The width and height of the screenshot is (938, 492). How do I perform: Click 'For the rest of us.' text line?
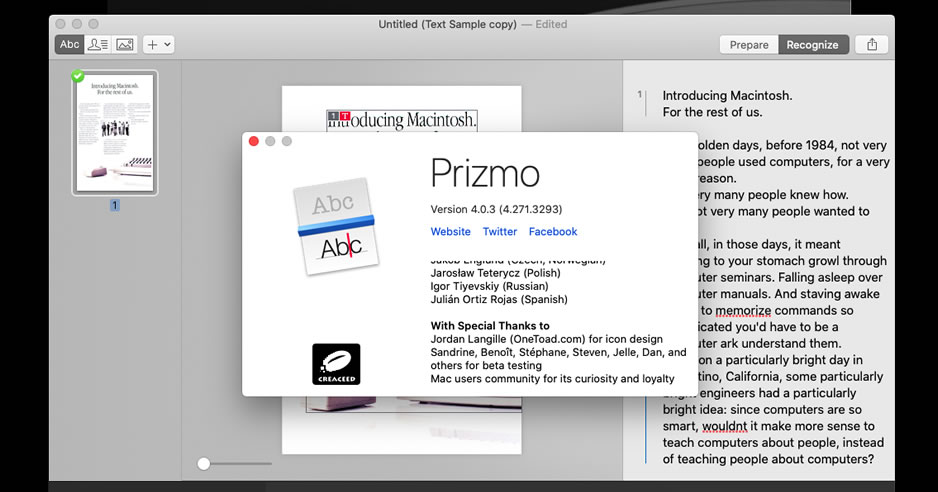(x=712, y=112)
